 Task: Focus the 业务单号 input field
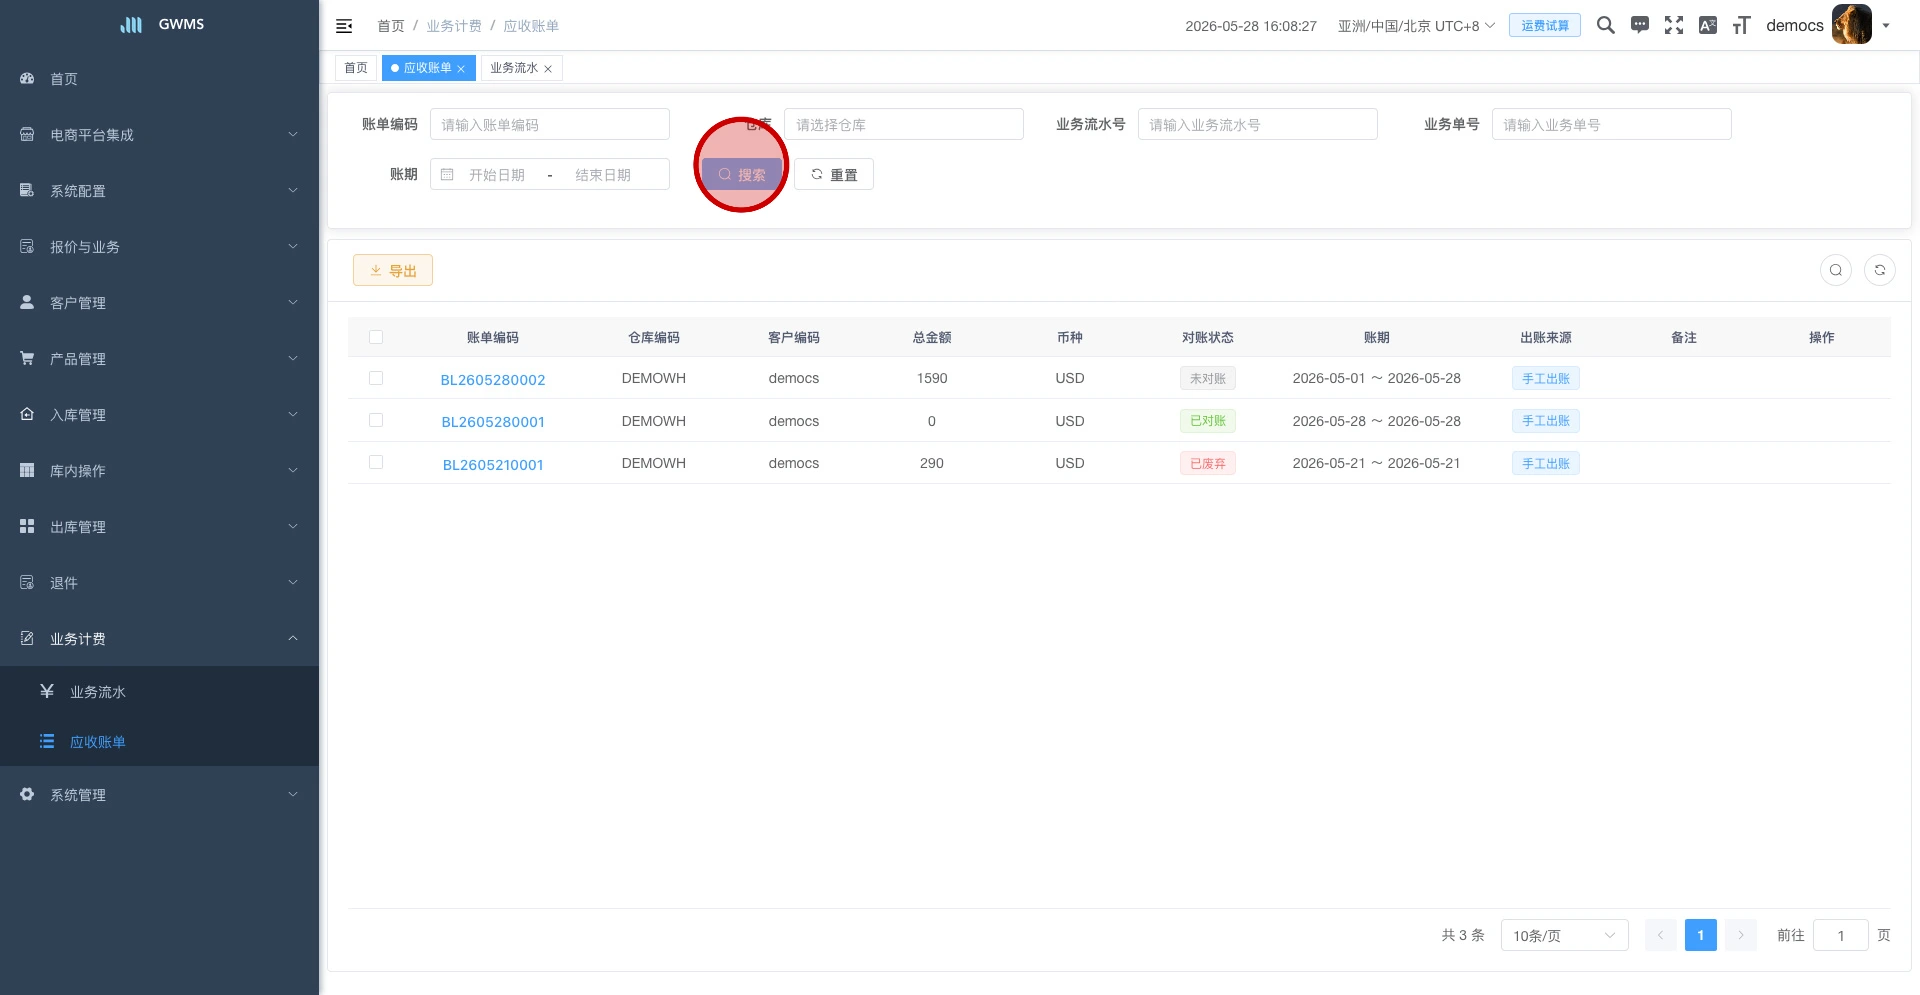click(1612, 125)
